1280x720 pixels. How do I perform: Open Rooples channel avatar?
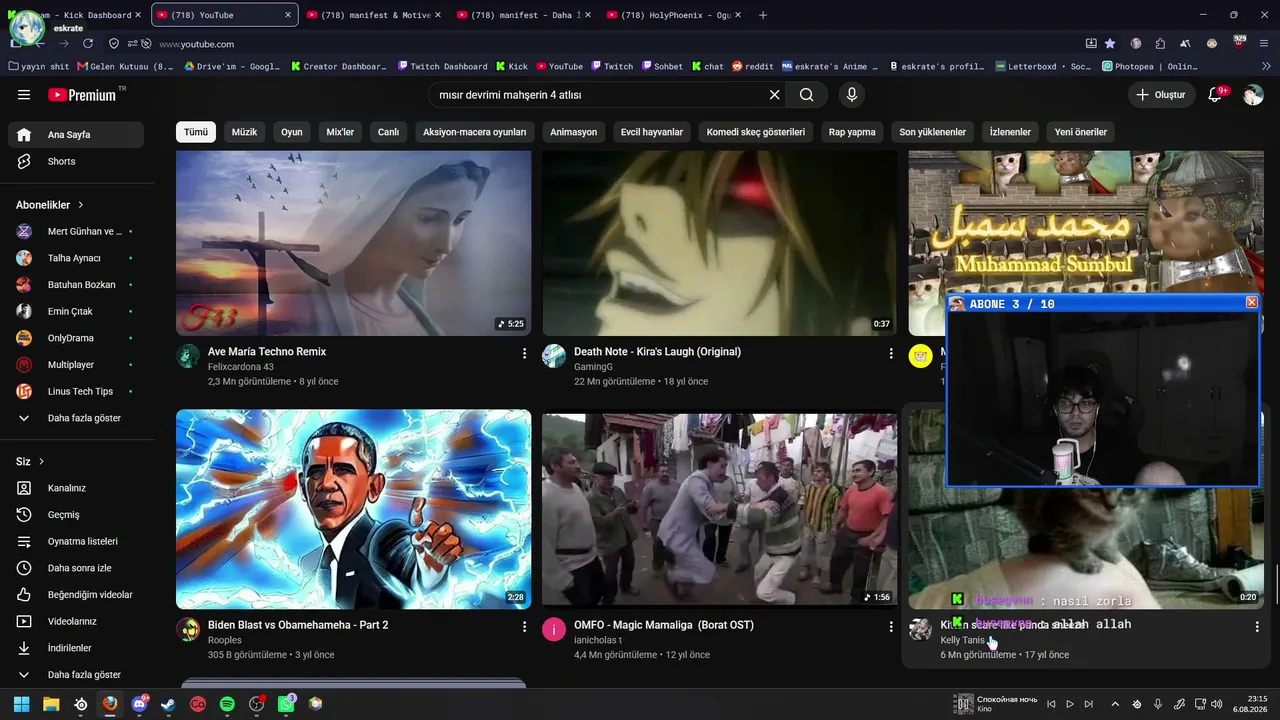coord(188,629)
